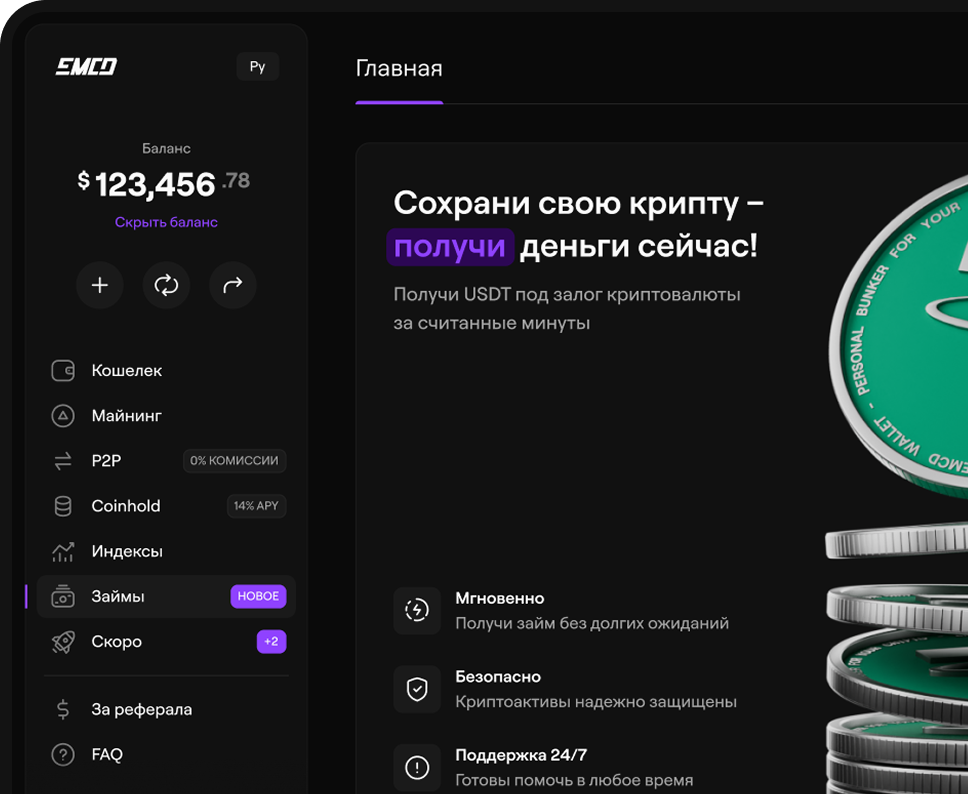
Task: Click the rocket icon beside Скоро
Action: point(63,641)
